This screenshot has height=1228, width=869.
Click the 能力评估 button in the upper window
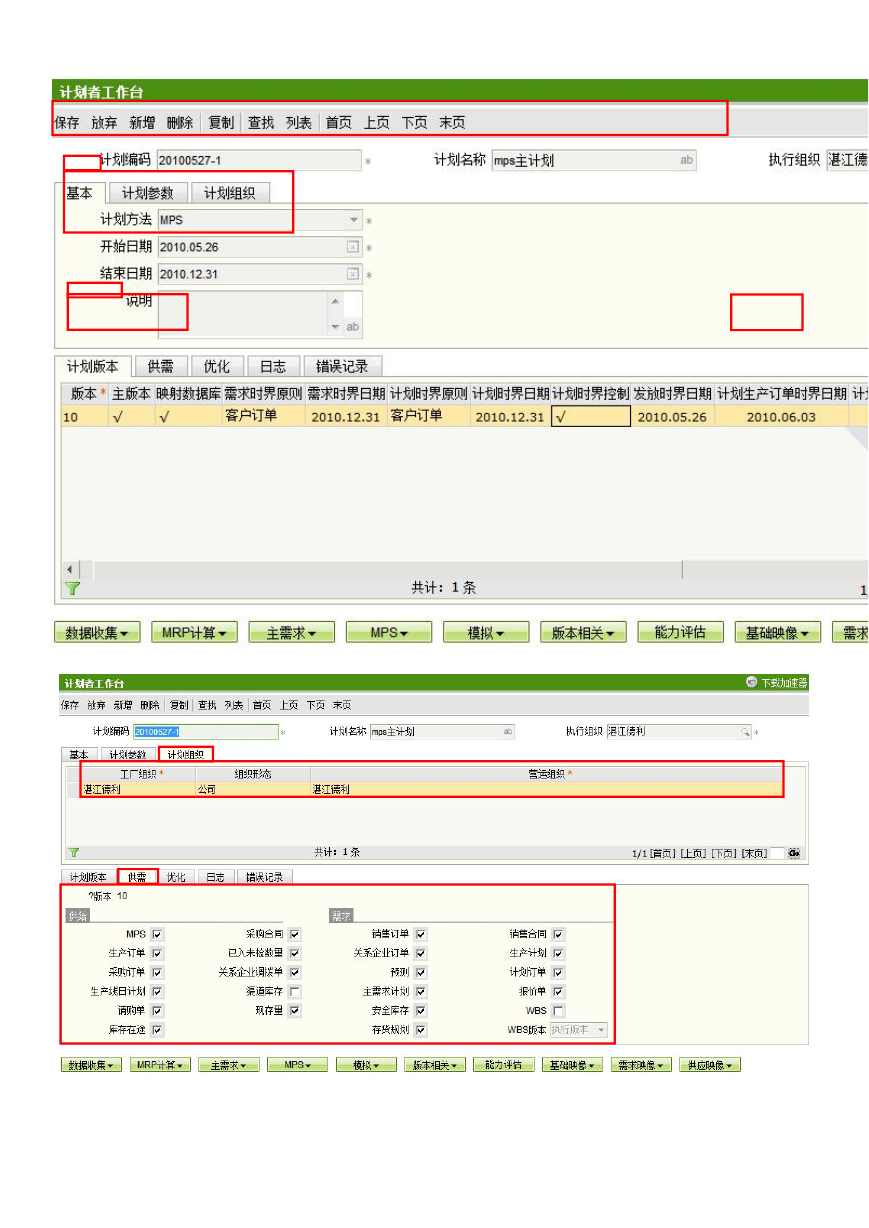(x=680, y=632)
